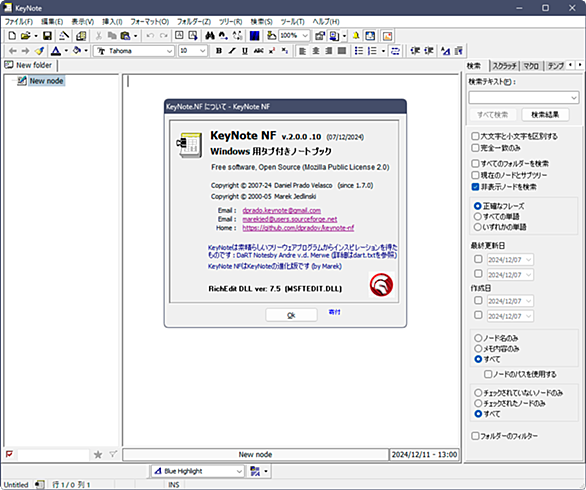Open the font color dropdown arrow
586x490 pixels.
click(66, 51)
